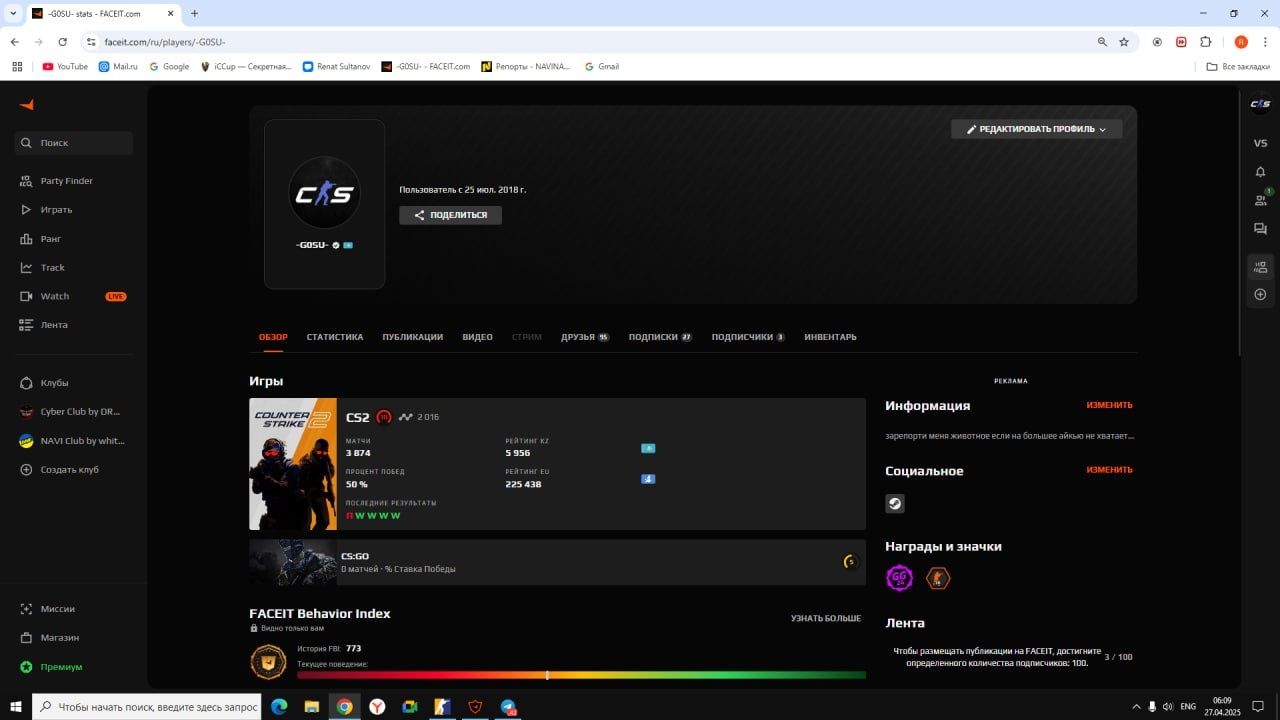This screenshot has height=720, width=1280.
Task: Click the plus circle icon in right sidebar
Action: click(x=1260, y=295)
